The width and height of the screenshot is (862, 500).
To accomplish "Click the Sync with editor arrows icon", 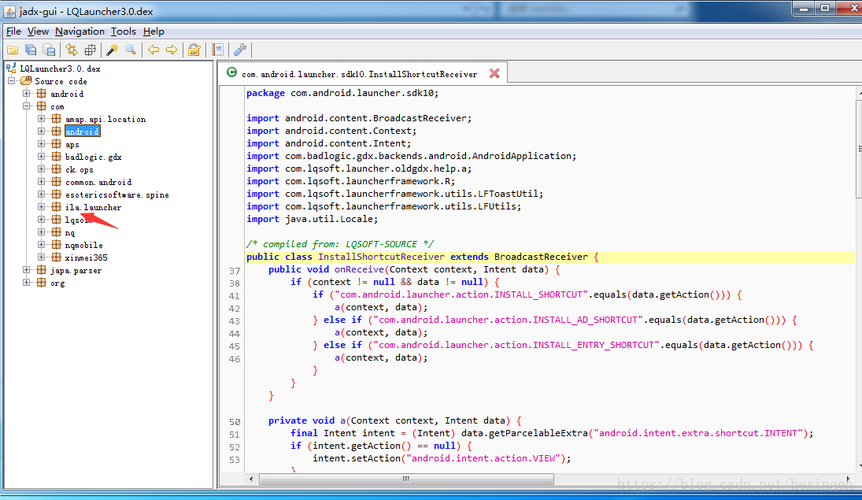I will (71, 50).
